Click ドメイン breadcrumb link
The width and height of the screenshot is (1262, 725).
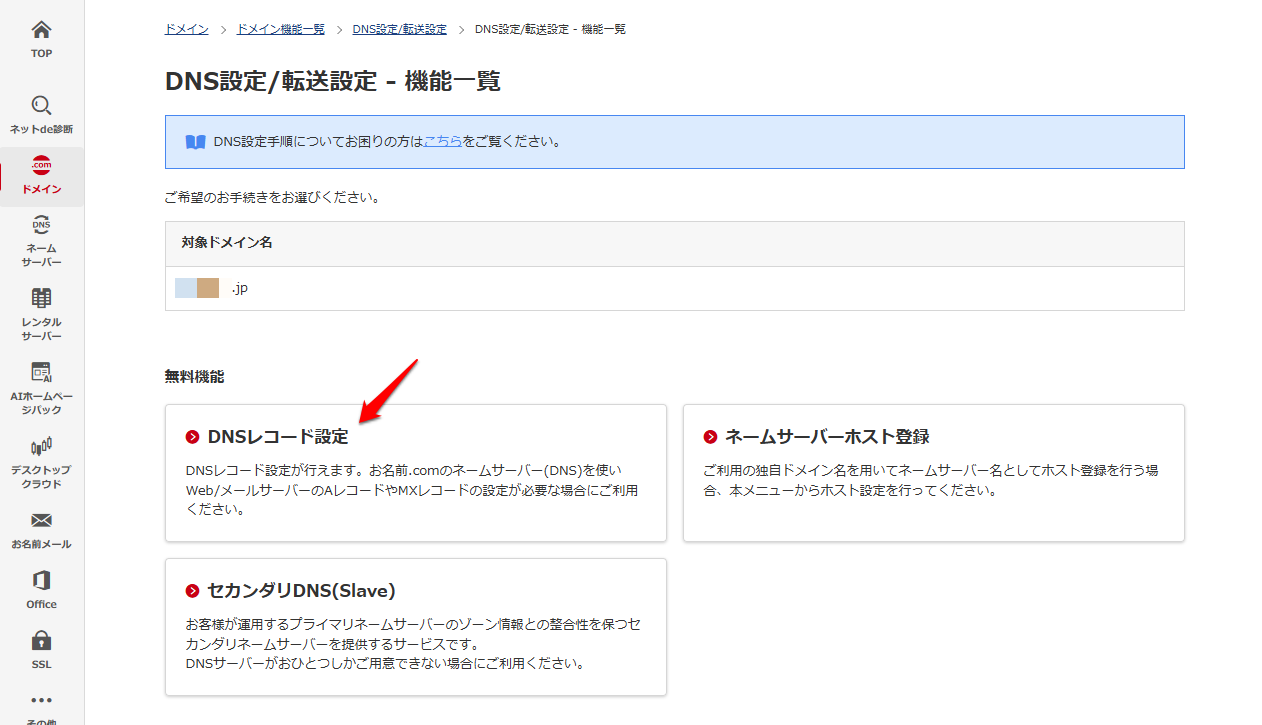[x=186, y=29]
